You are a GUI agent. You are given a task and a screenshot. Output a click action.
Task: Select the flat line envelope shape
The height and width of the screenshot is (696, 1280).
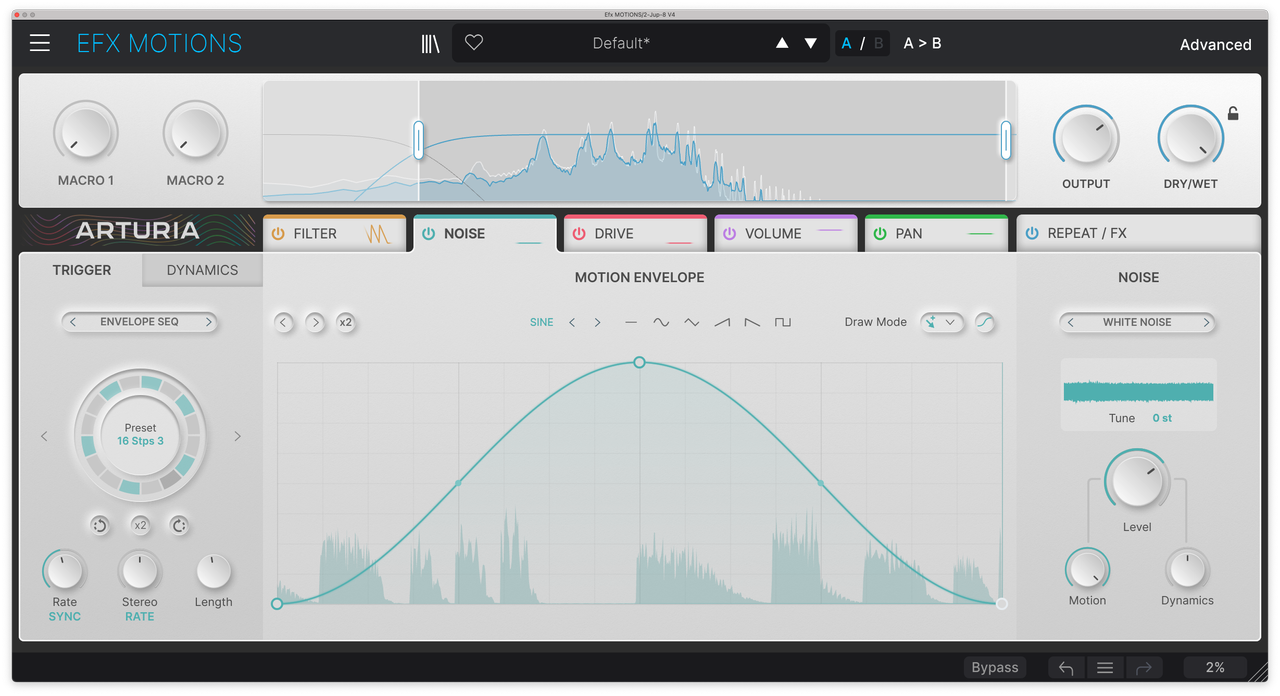(630, 322)
